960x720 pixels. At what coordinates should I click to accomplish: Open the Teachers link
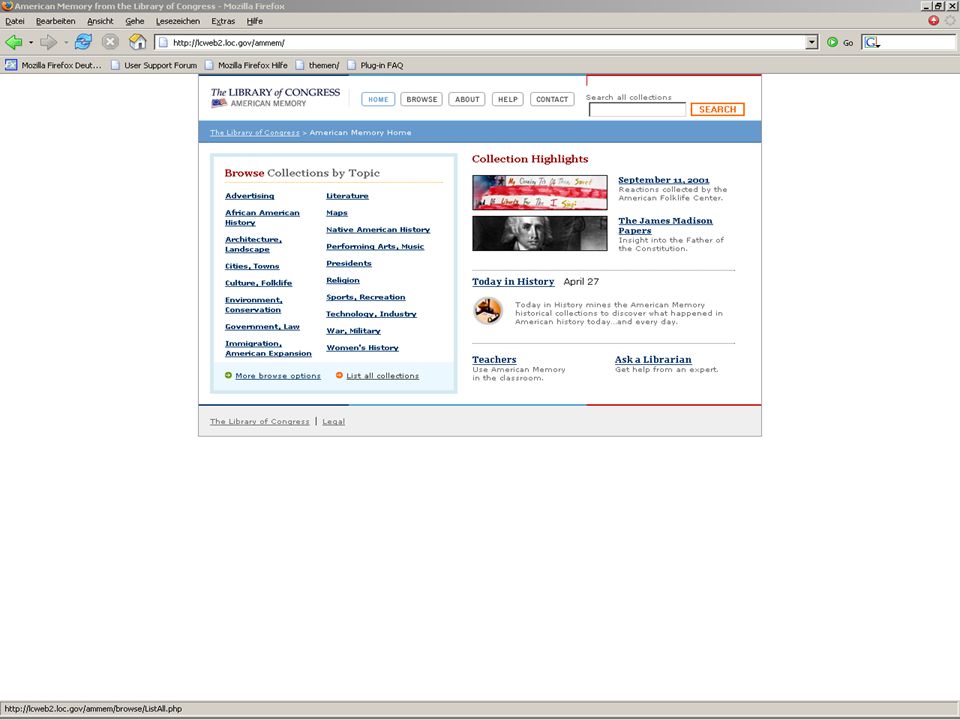(494, 359)
